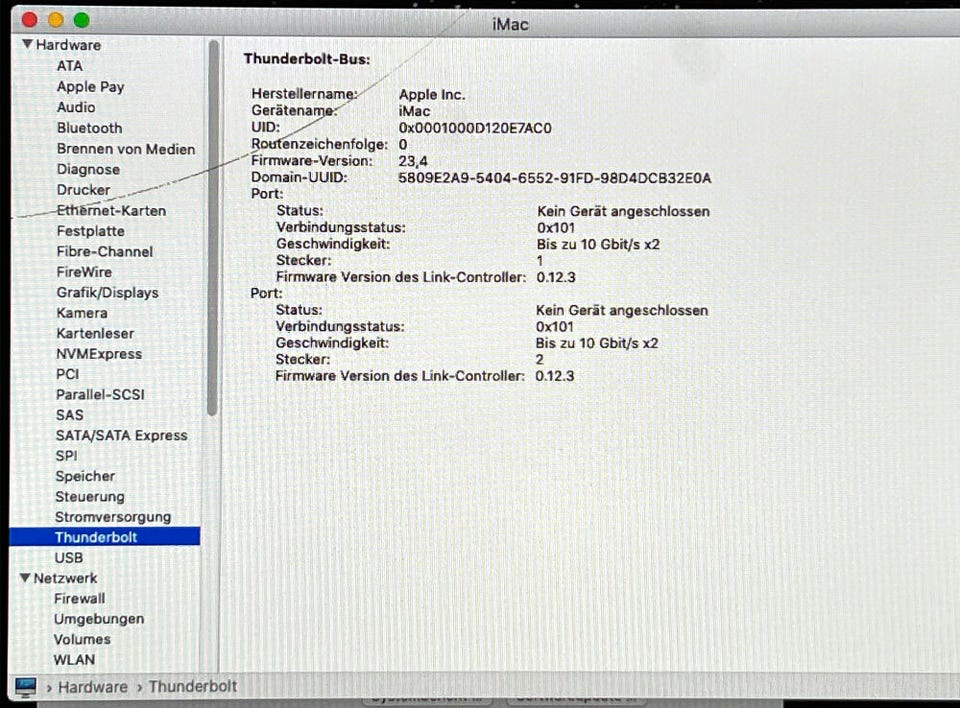Show Steuerung information

click(x=89, y=497)
